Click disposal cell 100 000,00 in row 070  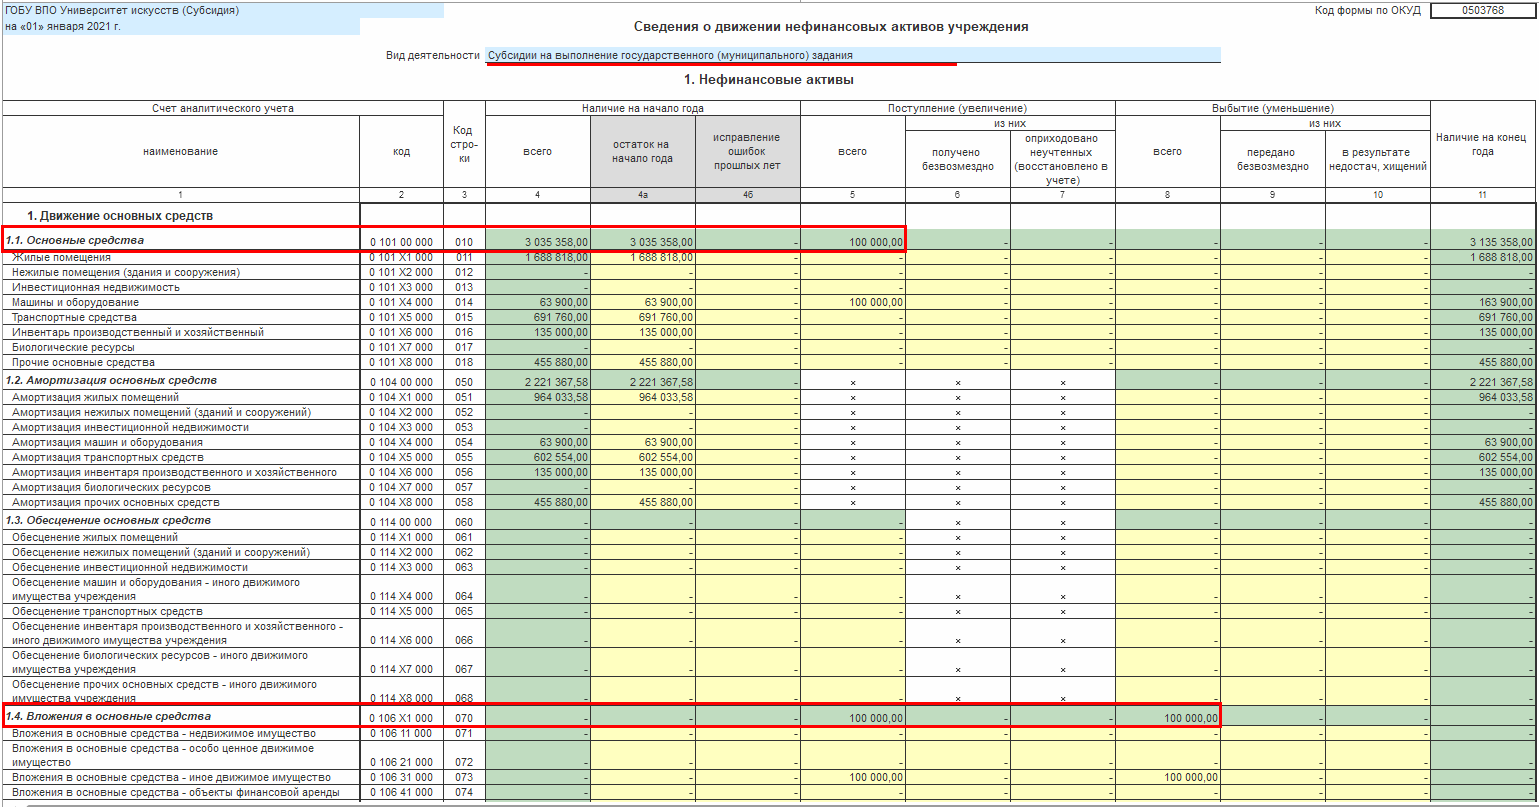pos(1168,718)
